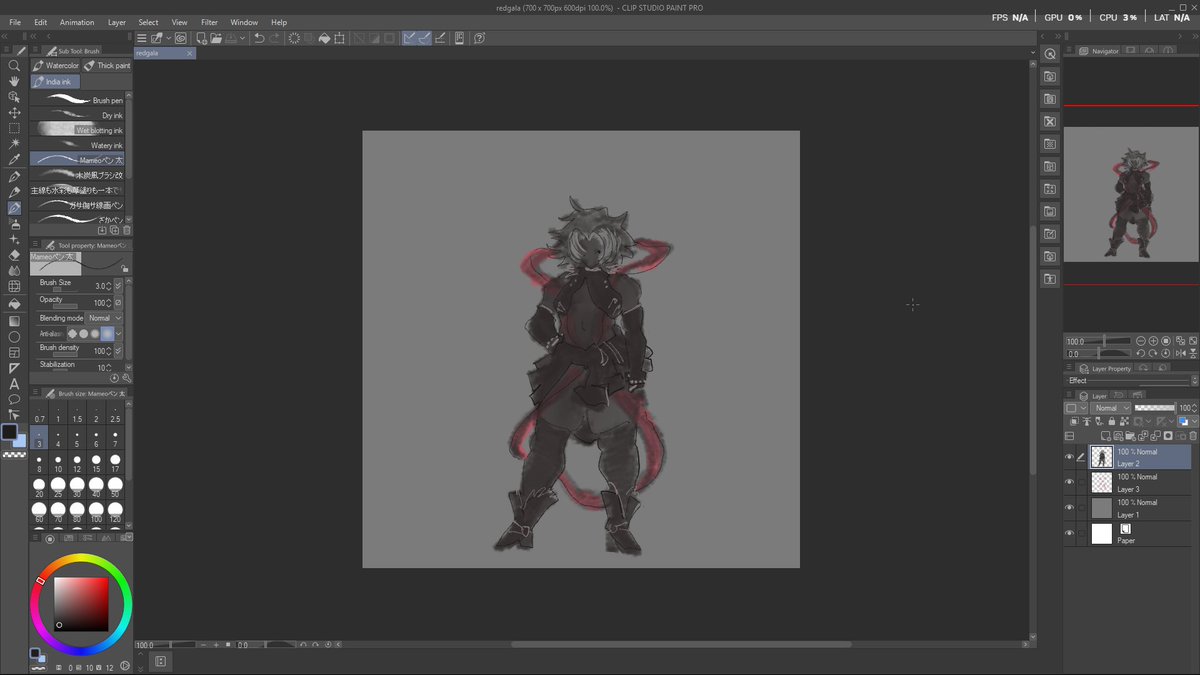Toggle visibility of Layer 3
The image size is (1200, 675).
pyautogui.click(x=1069, y=482)
